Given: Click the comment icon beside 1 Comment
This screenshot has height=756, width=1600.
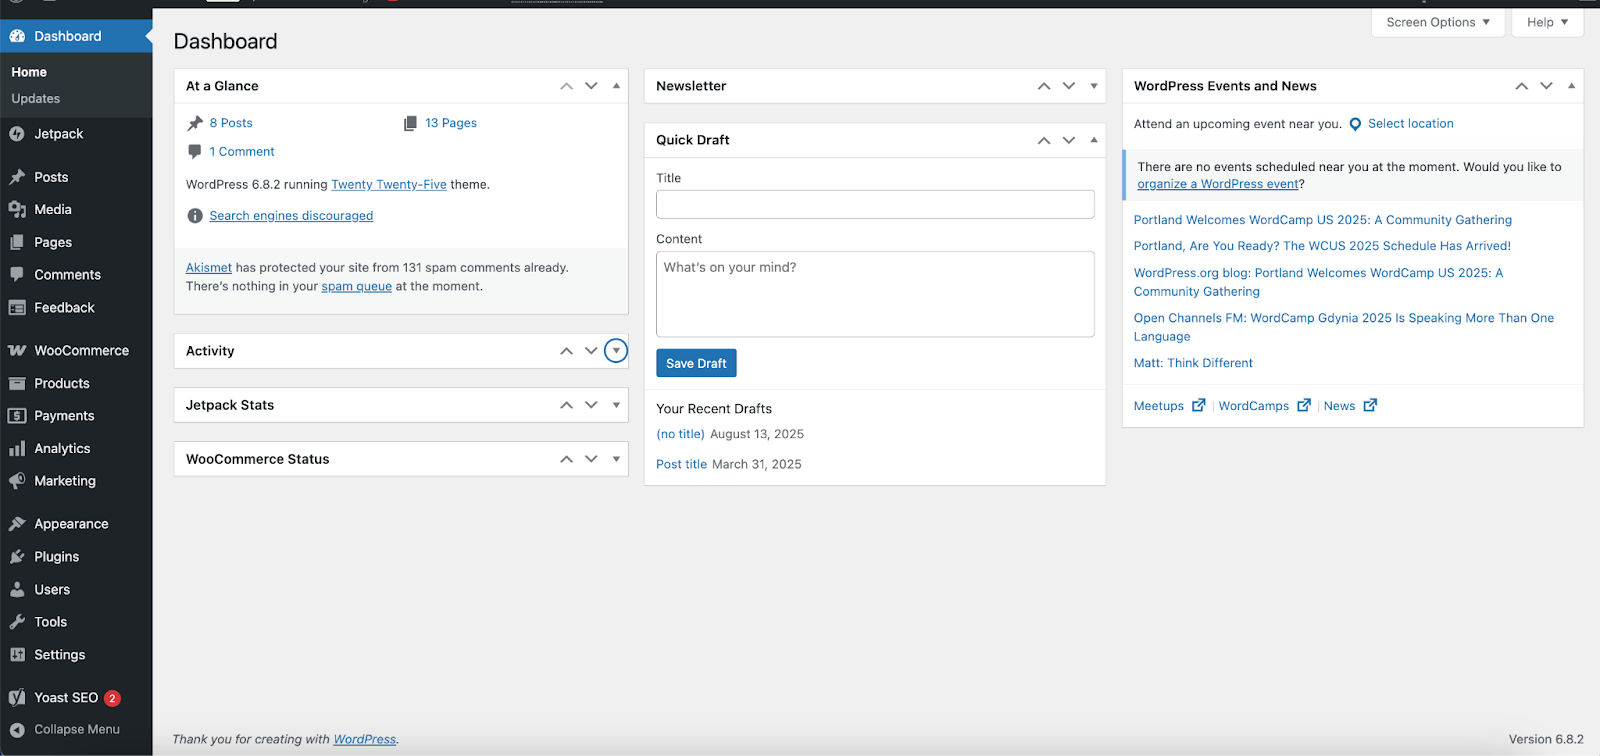Looking at the screenshot, I should [x=195, y=152].
